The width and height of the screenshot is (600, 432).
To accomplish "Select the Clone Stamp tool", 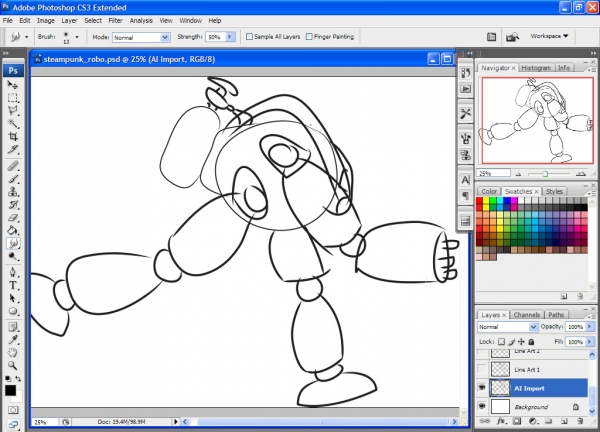I will 13,191.
